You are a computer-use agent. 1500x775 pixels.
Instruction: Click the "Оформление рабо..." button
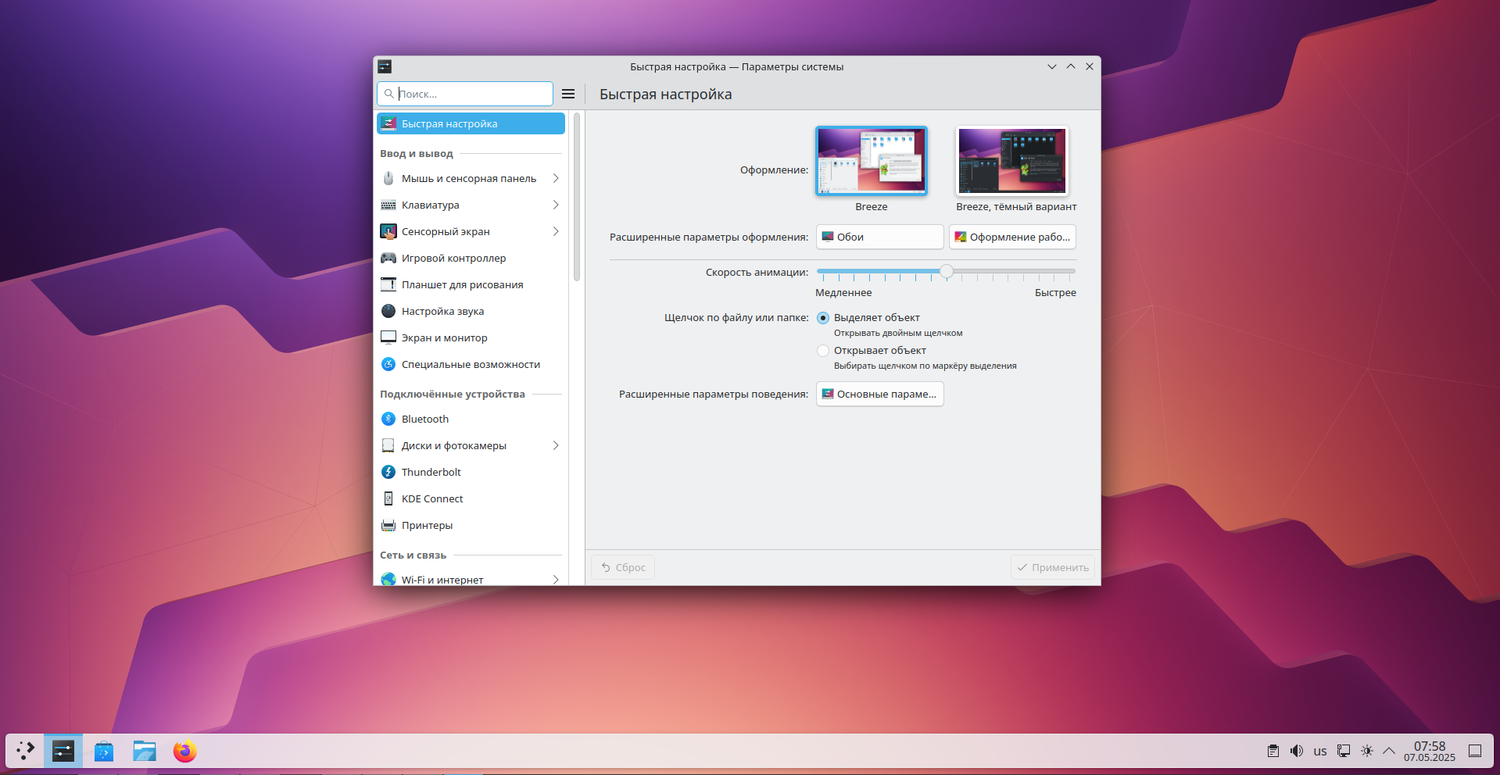click(1012, 237)
